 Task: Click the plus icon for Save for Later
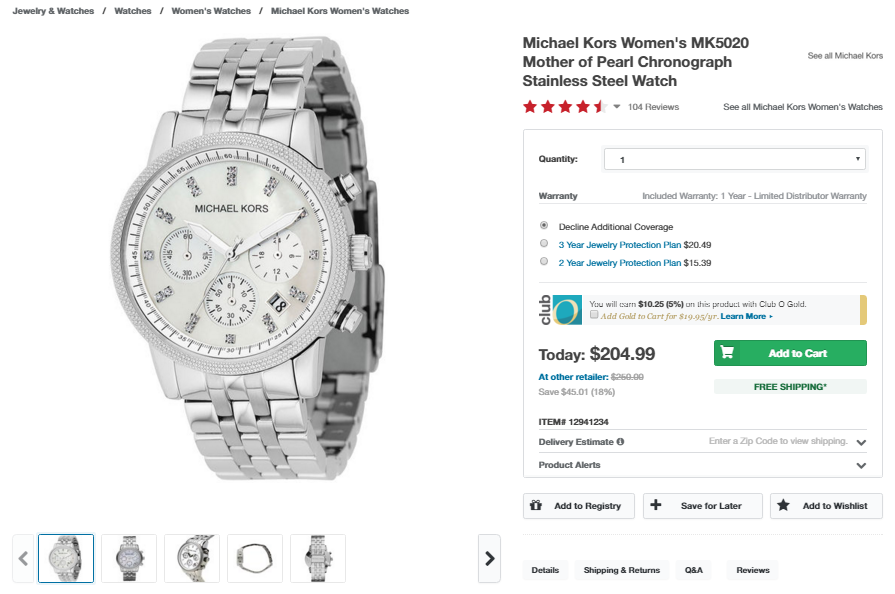(x=656, y=505)
